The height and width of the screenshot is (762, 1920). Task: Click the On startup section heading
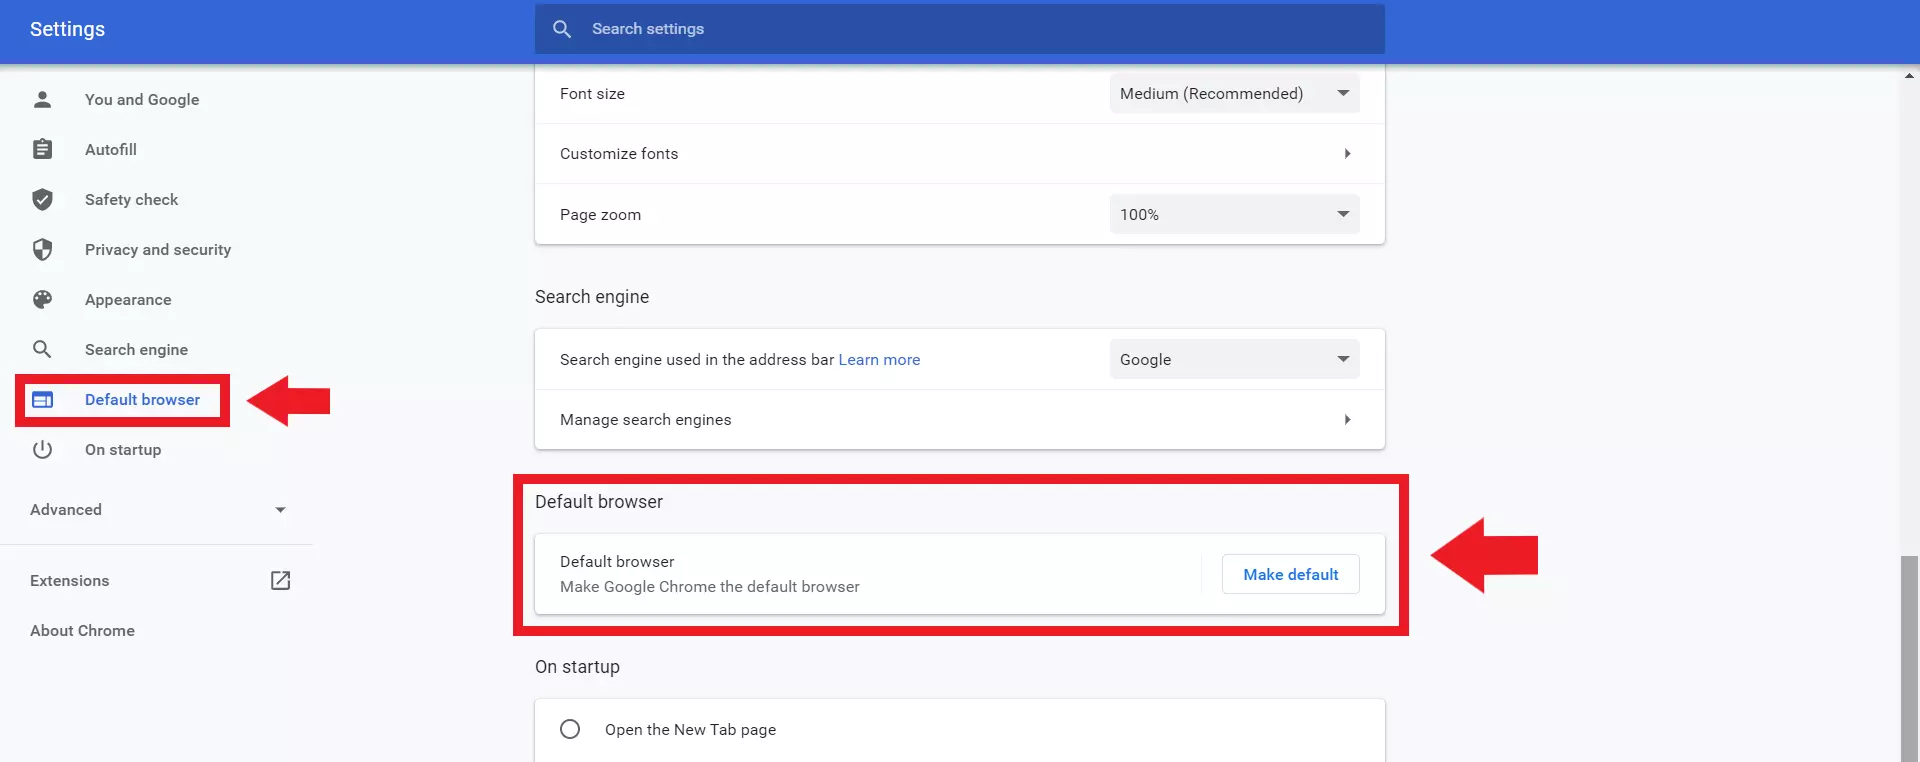tap(577, 666)
